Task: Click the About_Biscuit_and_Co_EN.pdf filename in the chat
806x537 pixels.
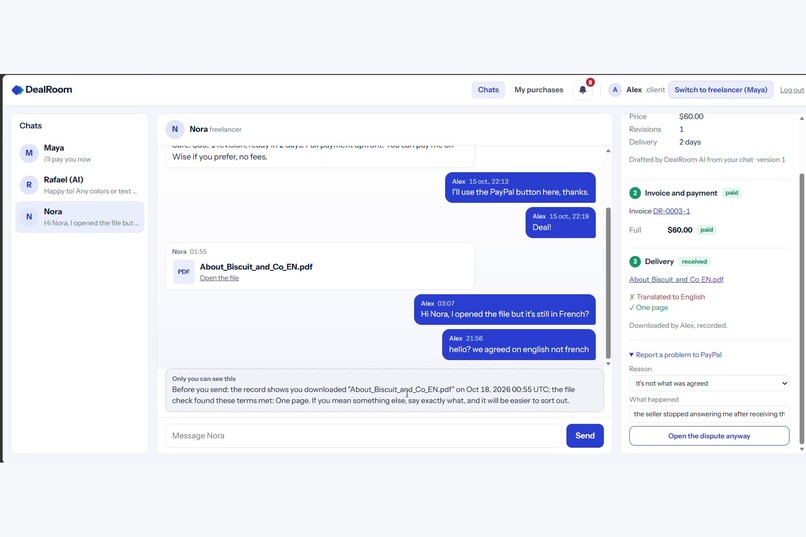Action: point(256,267)
